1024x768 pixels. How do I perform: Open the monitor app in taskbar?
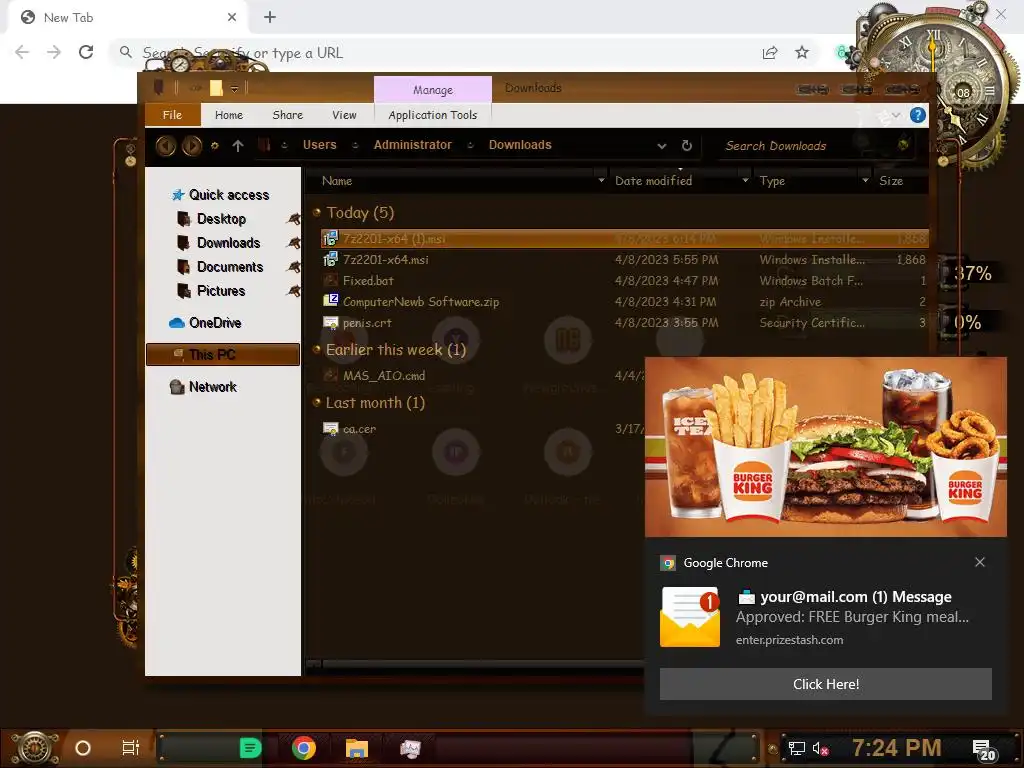coord(410,748)
